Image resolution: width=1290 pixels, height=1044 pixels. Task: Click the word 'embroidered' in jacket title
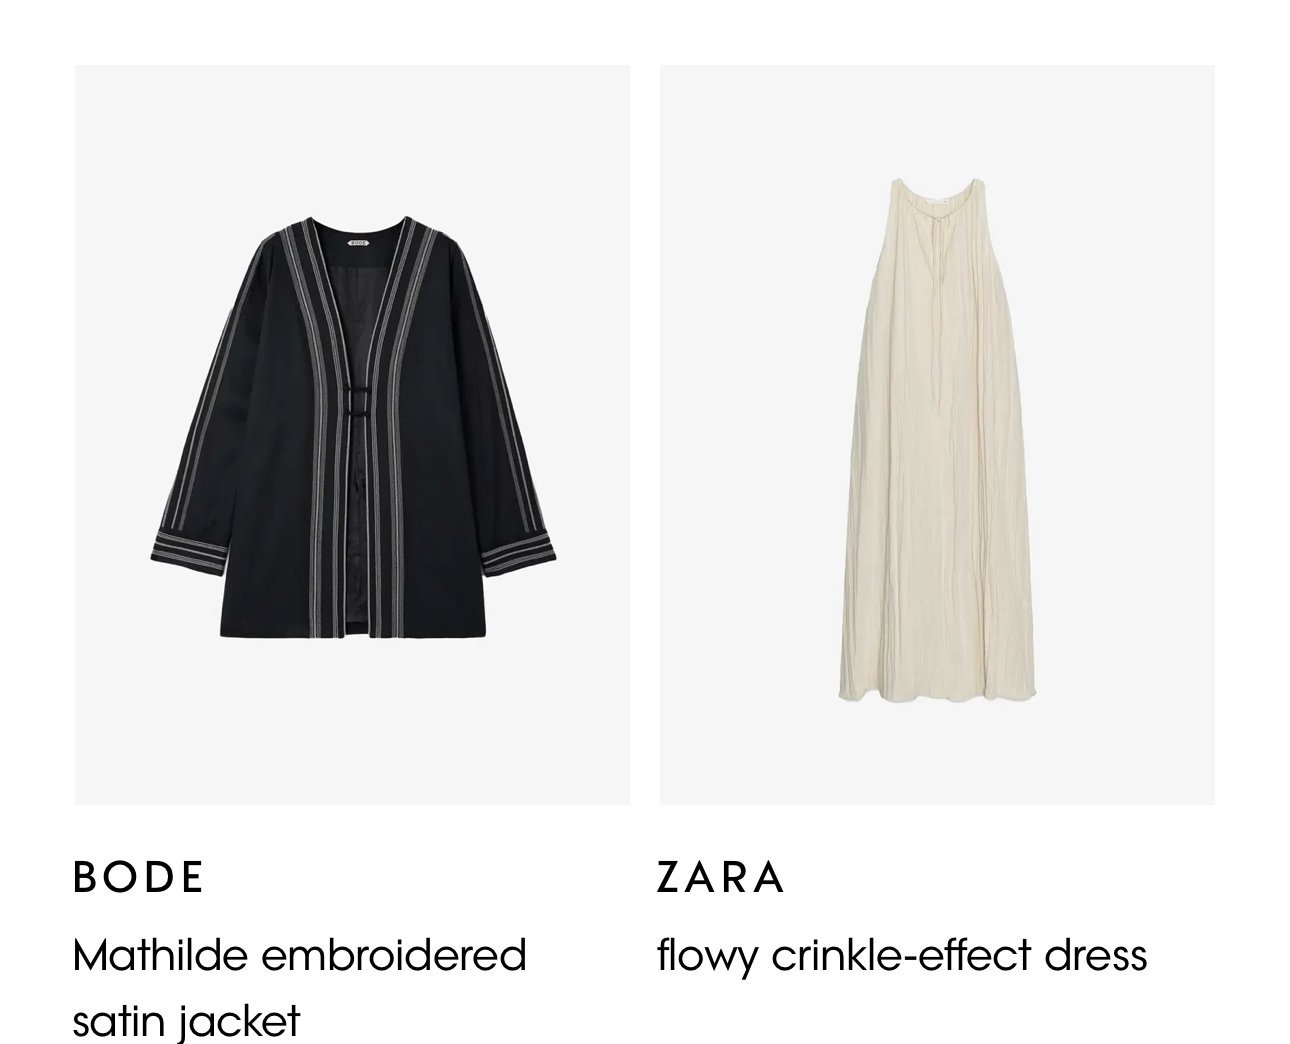[x=393, y=955]
